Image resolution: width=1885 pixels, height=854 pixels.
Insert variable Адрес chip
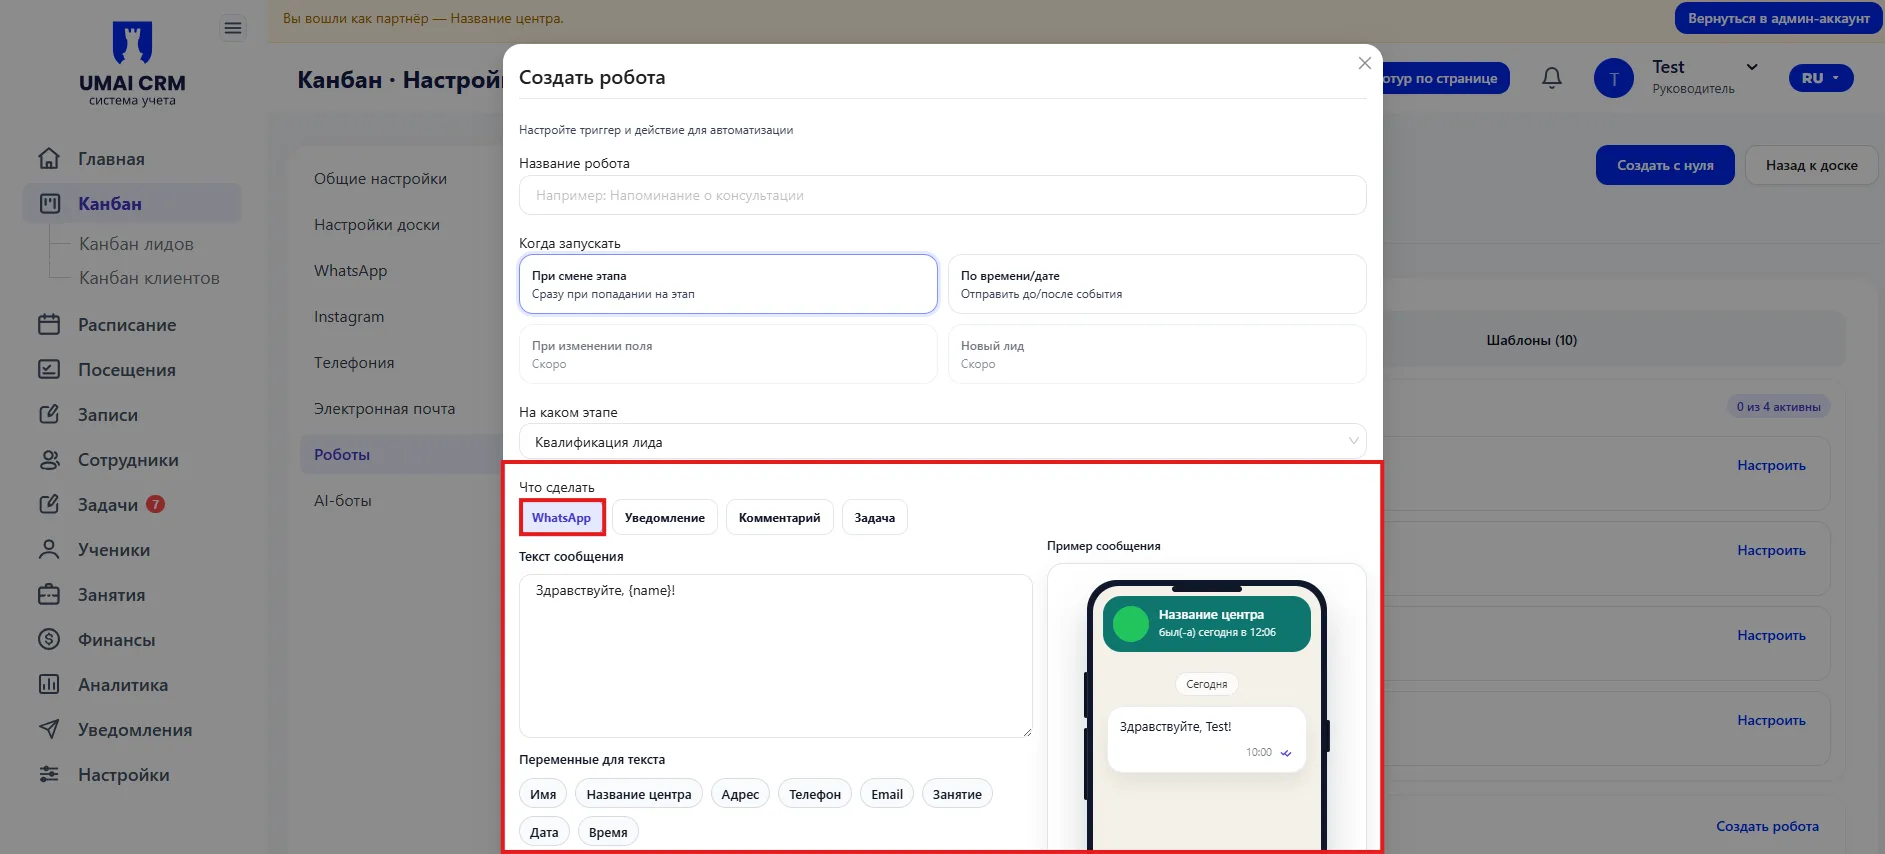coord(740,794)
